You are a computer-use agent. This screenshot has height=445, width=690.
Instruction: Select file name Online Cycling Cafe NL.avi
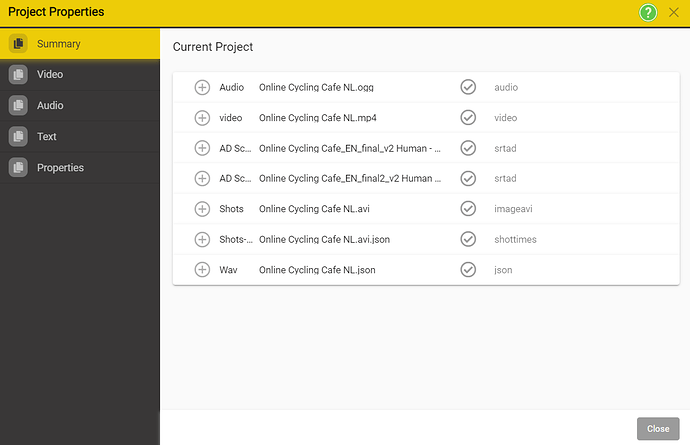pos(314,209)
